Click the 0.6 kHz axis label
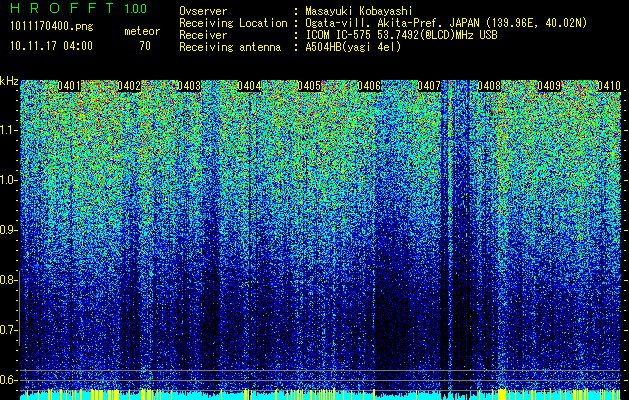The height and width of the screenshot is (400, 629). [x=9, y=380]
